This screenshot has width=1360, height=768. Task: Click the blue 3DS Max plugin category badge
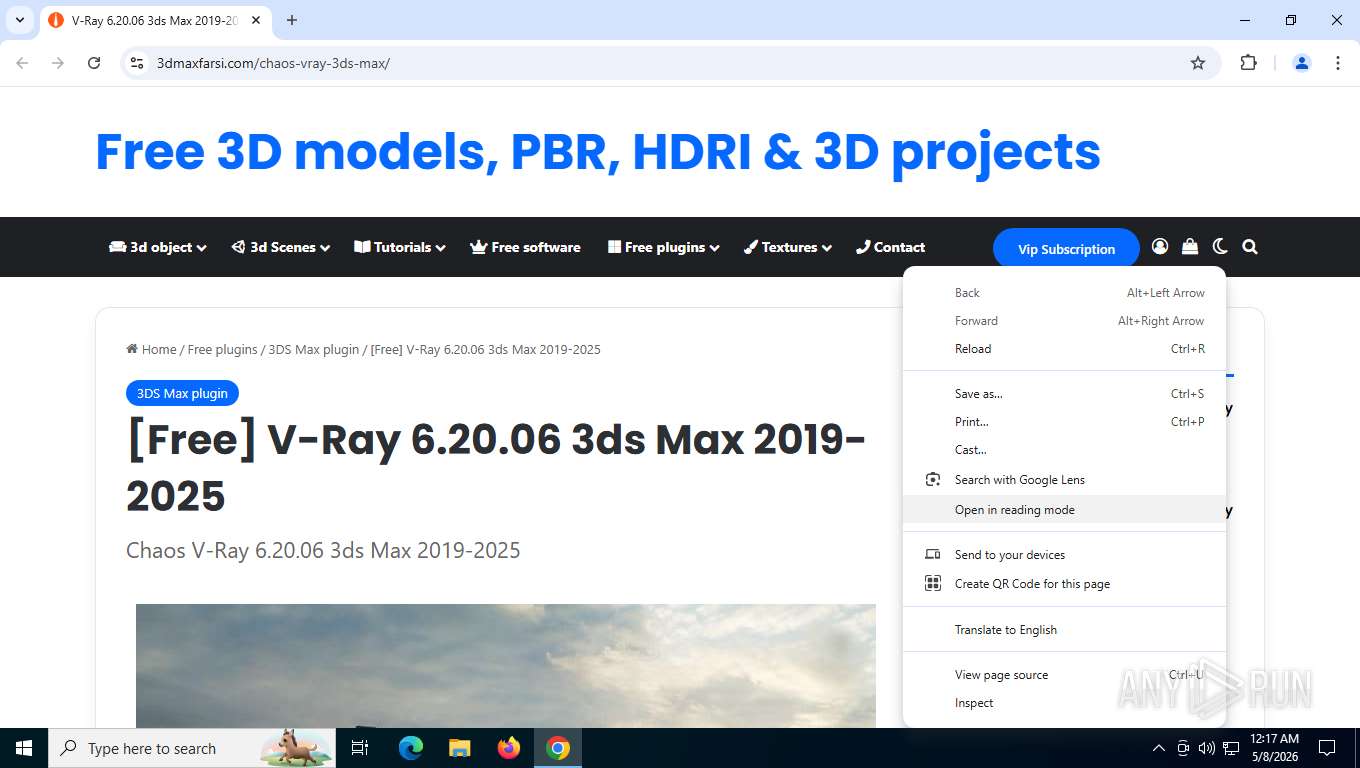pyautogui.click(x=182, y=393)
